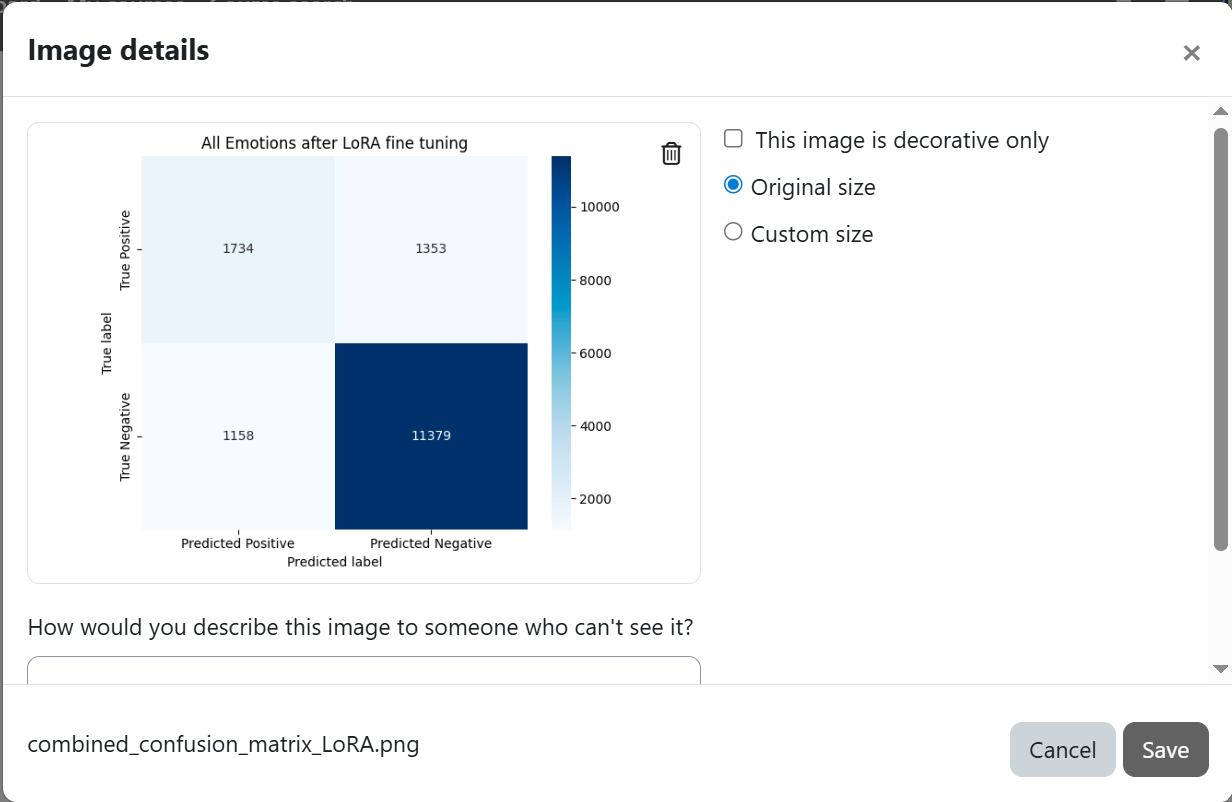
Task: Delete the image with the trash icon
Action: [671, 153]
